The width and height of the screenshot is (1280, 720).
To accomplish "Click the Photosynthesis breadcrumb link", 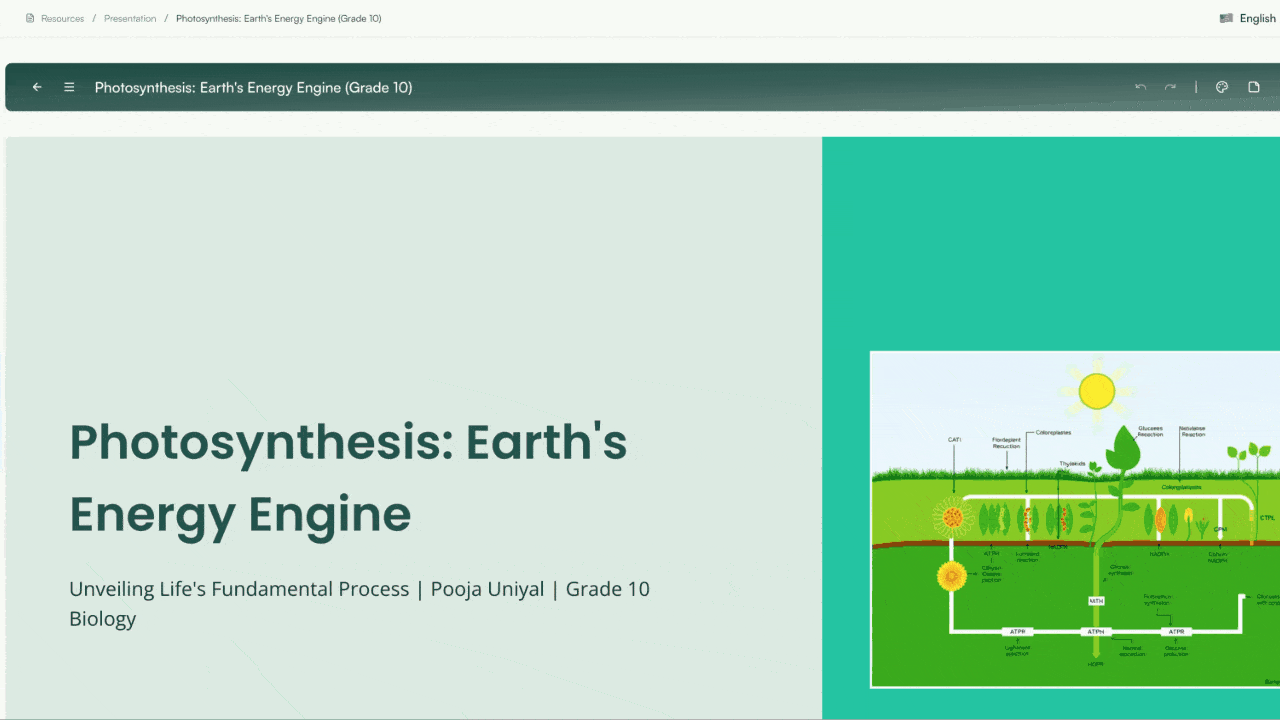I will 278,17.
